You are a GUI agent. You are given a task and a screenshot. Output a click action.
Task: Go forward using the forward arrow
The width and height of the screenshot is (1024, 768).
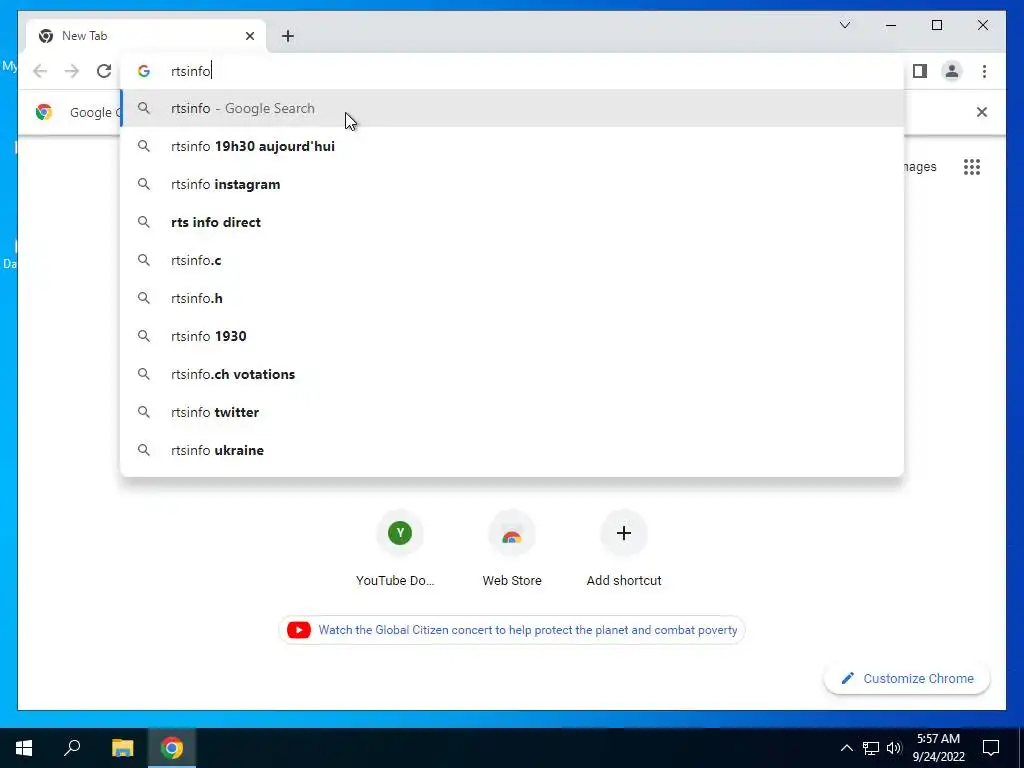(72, 71)
